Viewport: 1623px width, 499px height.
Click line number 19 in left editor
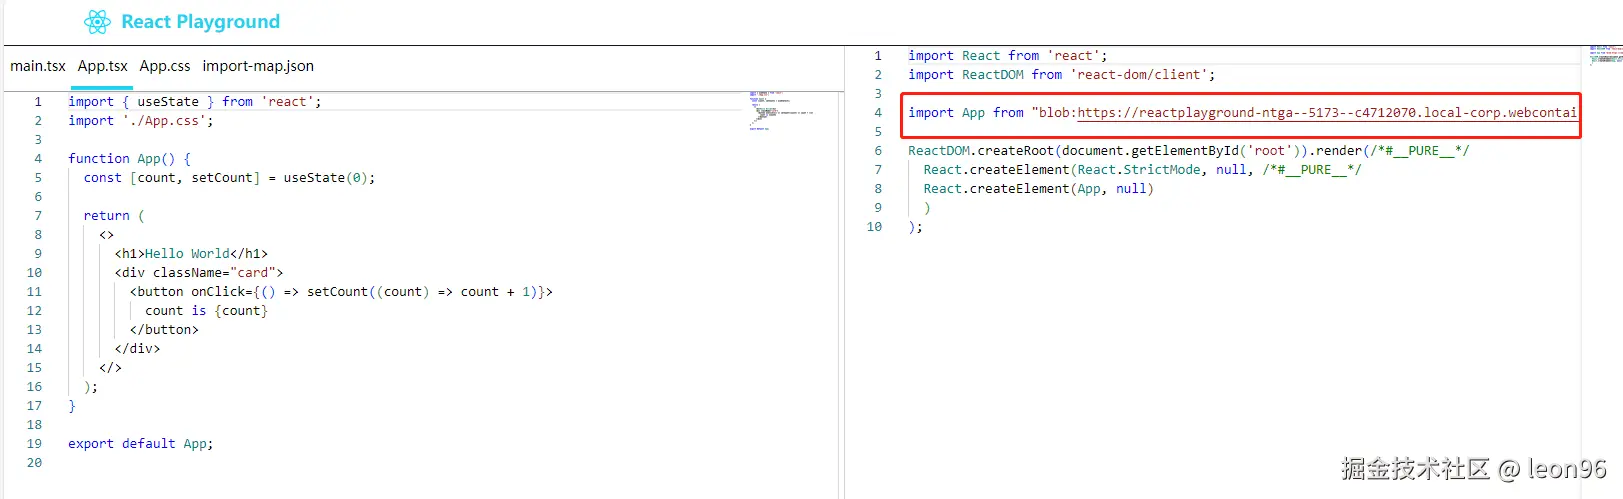point(34,444)
